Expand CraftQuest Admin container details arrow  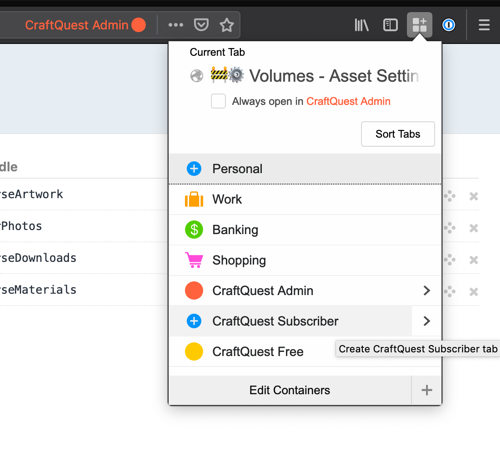pos(426,291)
